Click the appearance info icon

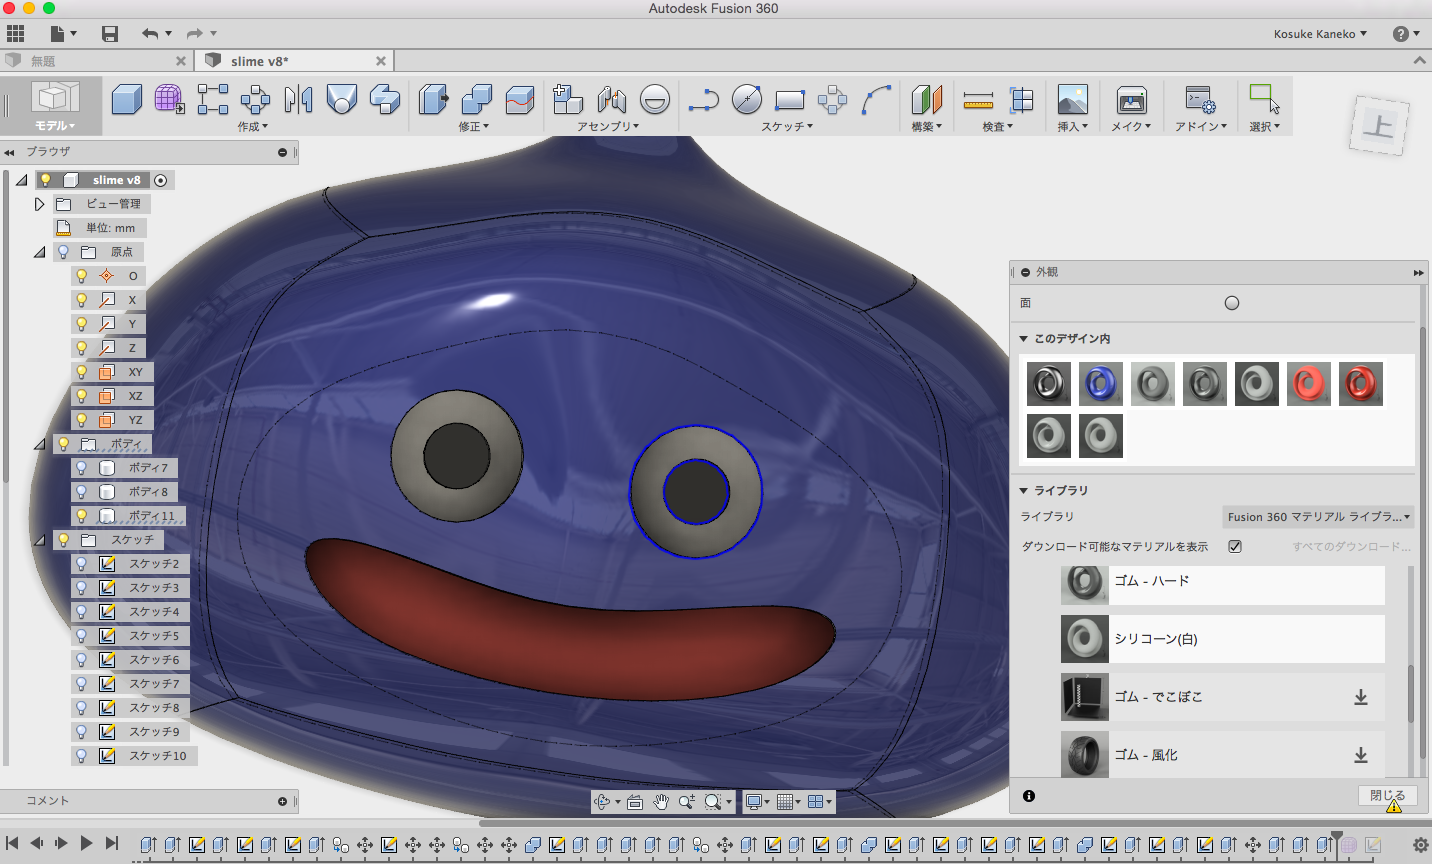1029,796
